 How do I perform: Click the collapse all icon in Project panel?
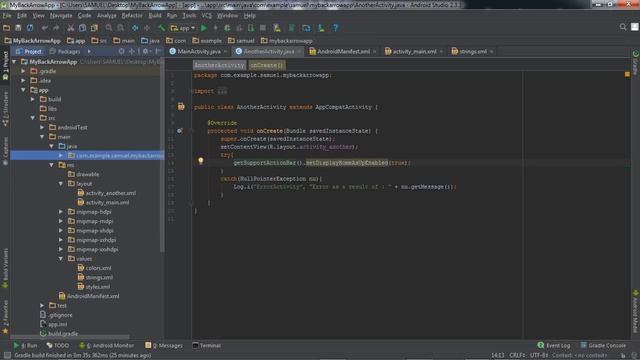(131, 51)
